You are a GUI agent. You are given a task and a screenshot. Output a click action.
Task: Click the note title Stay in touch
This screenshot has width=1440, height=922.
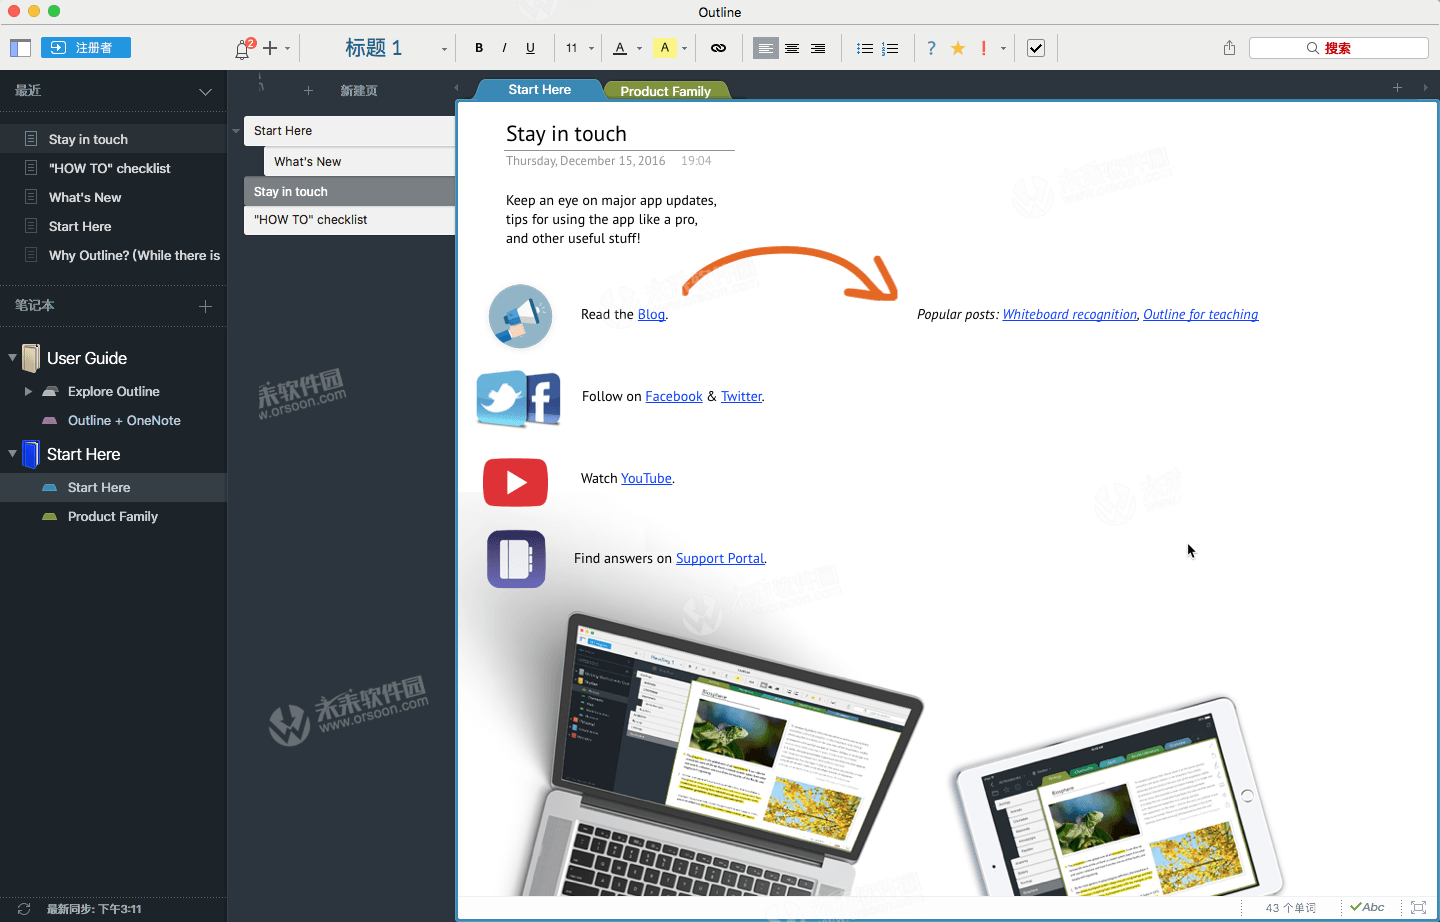[566, 134]
